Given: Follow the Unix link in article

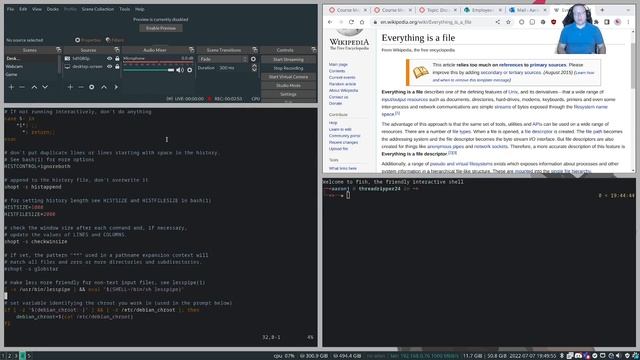Looking at the screenshot, I should [x=513, y=92].
